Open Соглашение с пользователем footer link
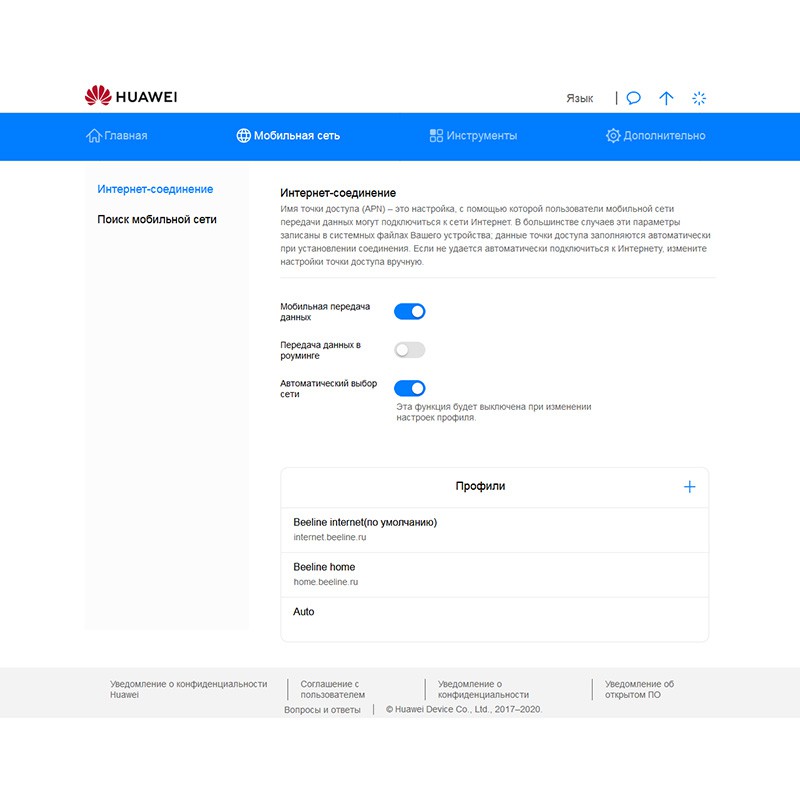 pyautogui.click(x=332, y=689)
